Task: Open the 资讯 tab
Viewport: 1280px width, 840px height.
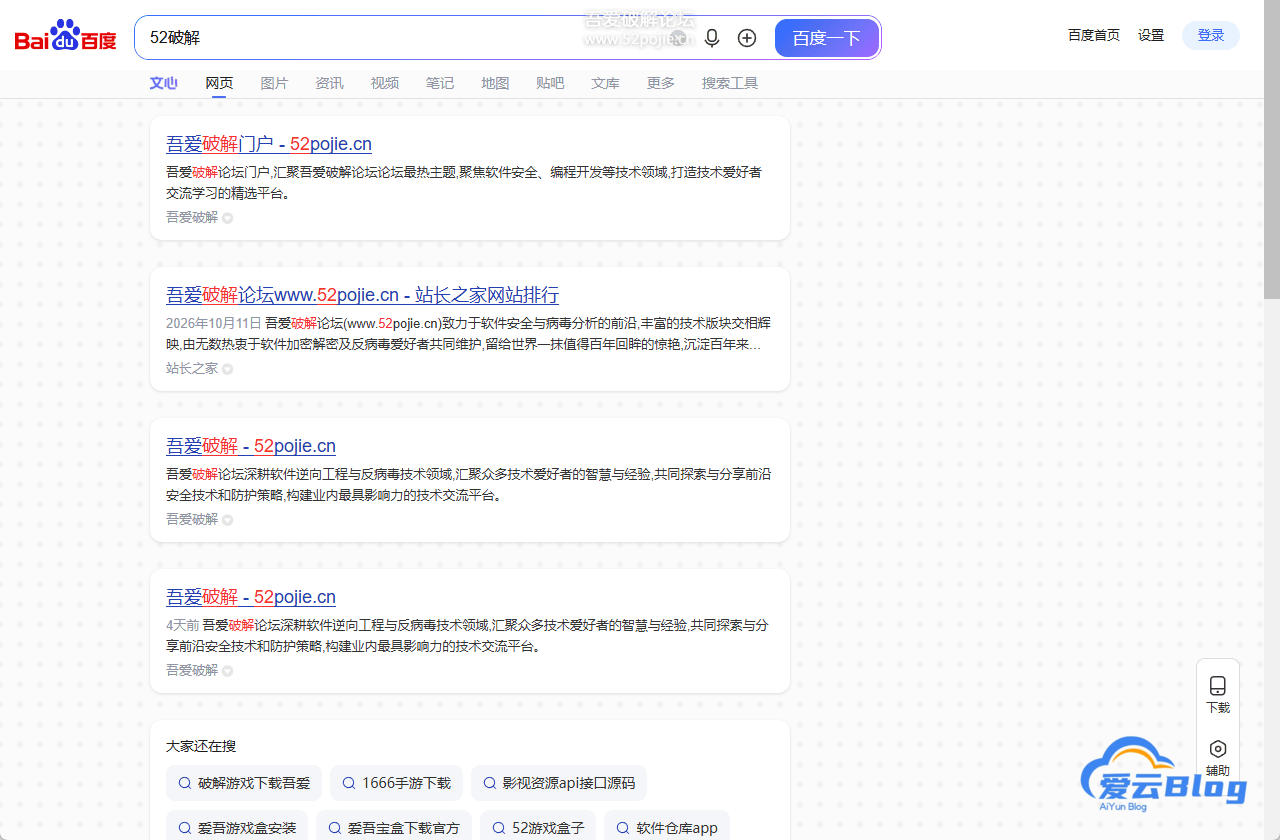Action: 329,83
